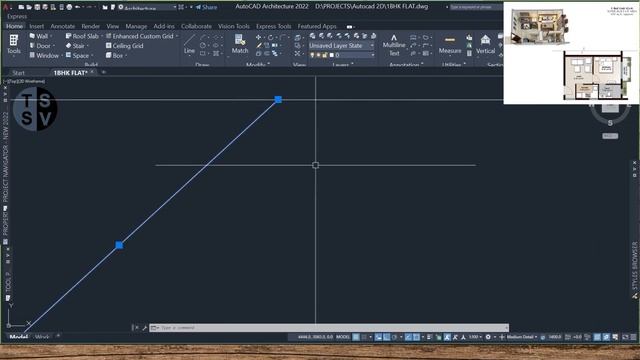Select the Move tool in Modify panel
Viewport: 640px width, 360px height.
(258, 37)
